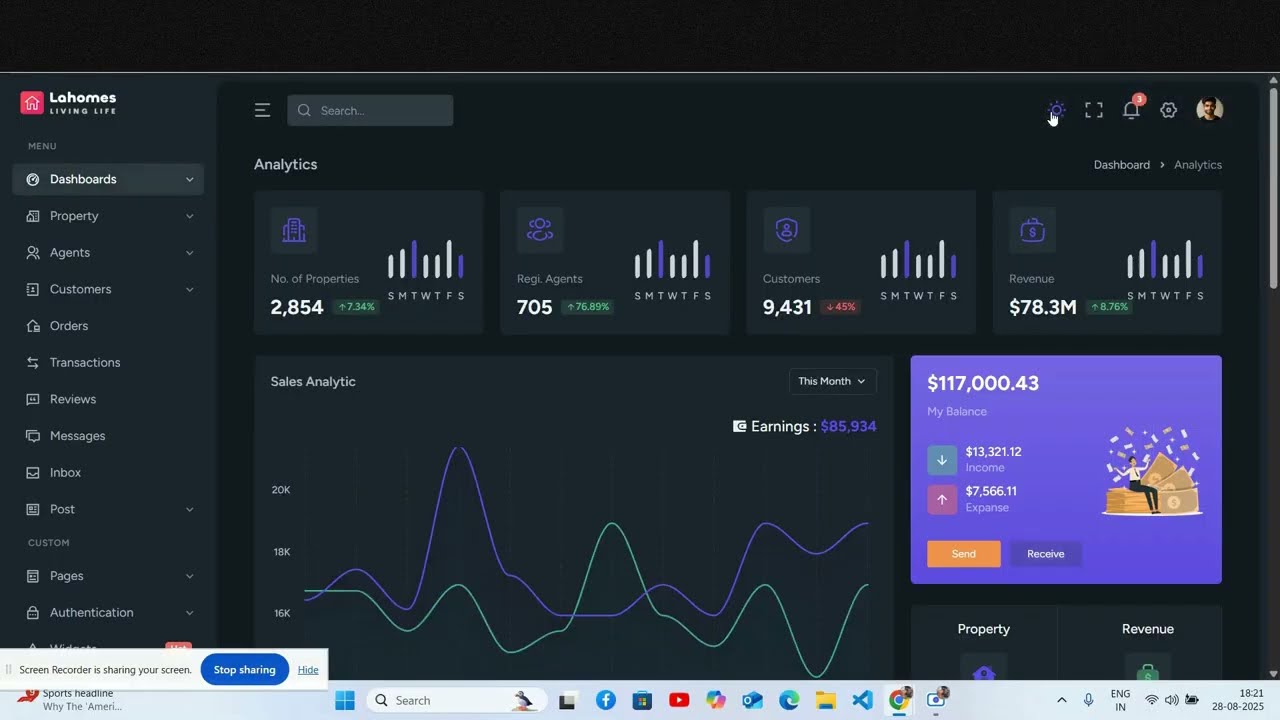Click the Income down-arrow icon

[942, 460]
